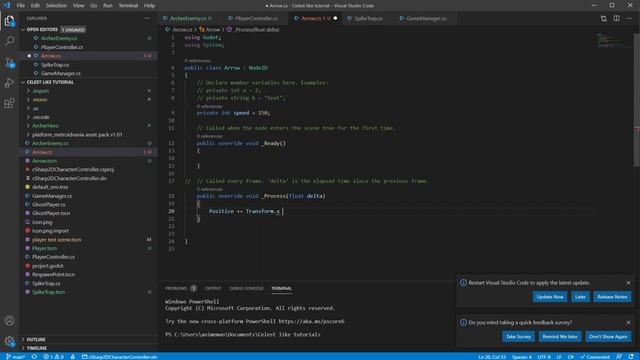Click the Spaces: 4 indentation setting

click(x=522, y=357)
